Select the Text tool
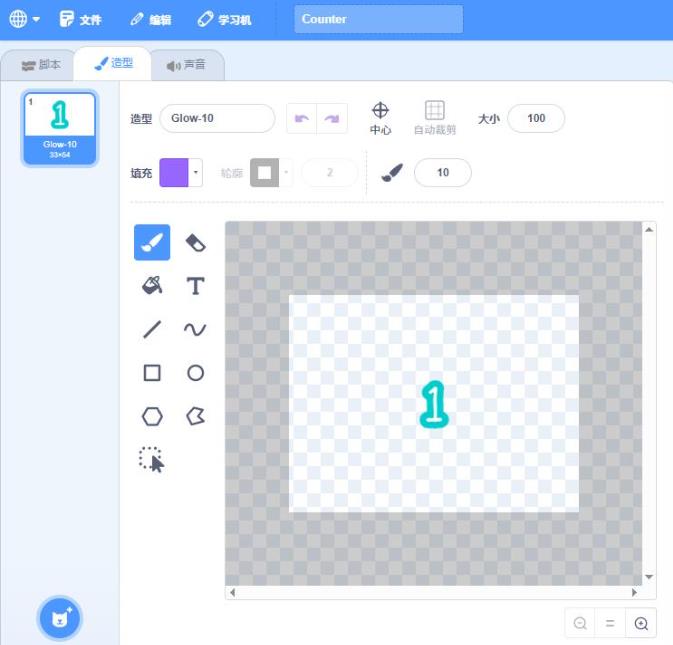The width and height of the screenshot is (673, 645). pos(195,286)
